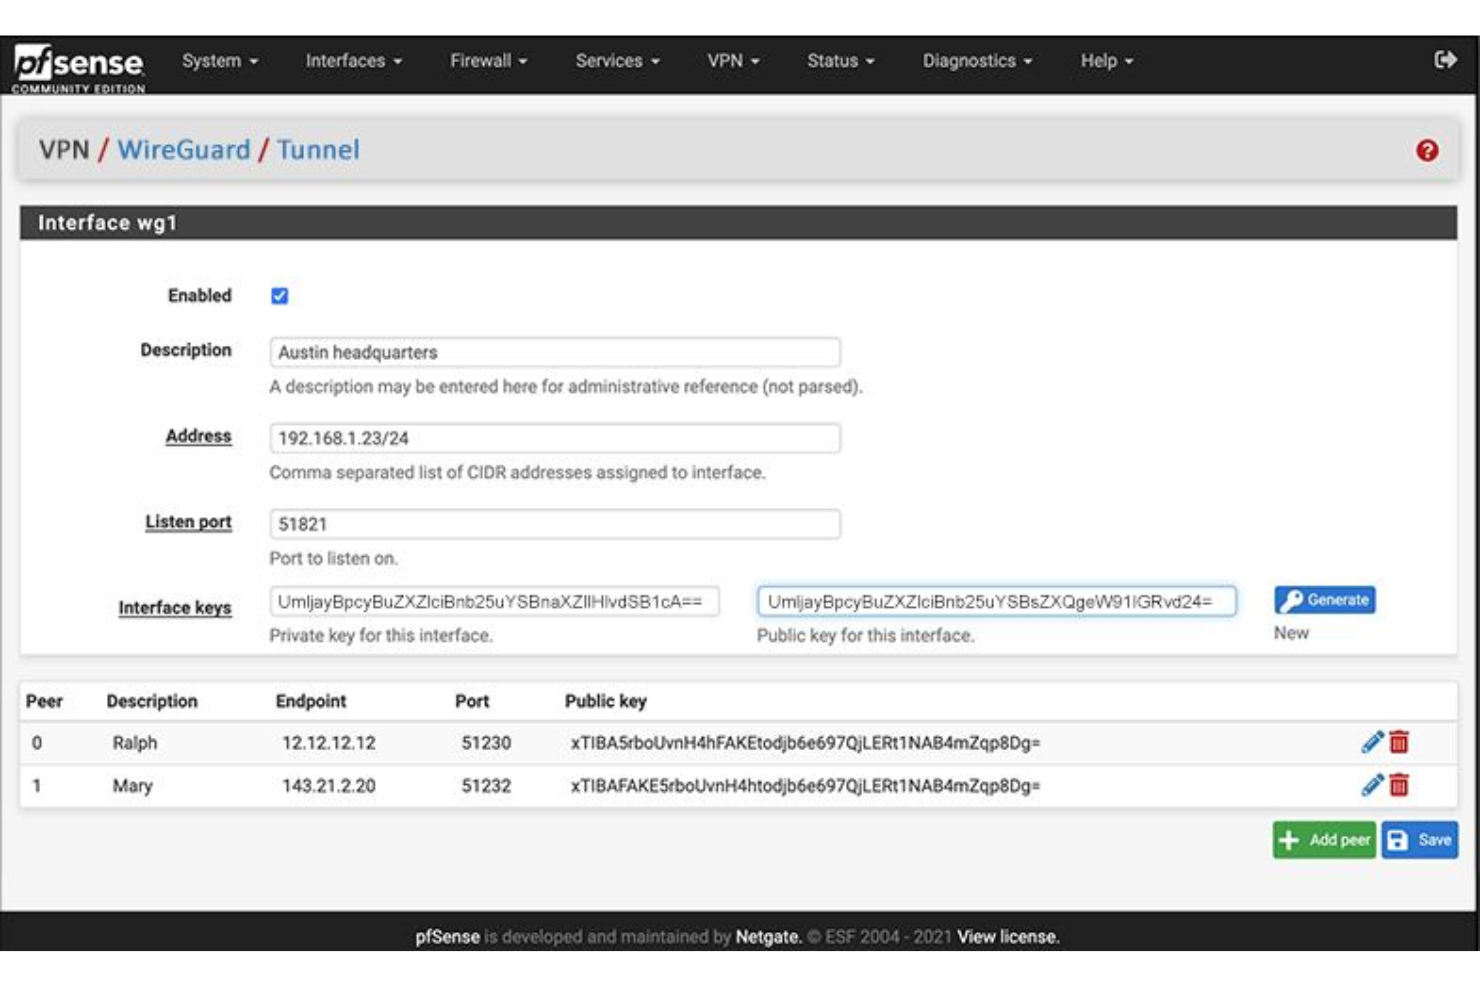Open the Help menu
The width and height of the screenshot is (1480, 987).
[1106, 61]
